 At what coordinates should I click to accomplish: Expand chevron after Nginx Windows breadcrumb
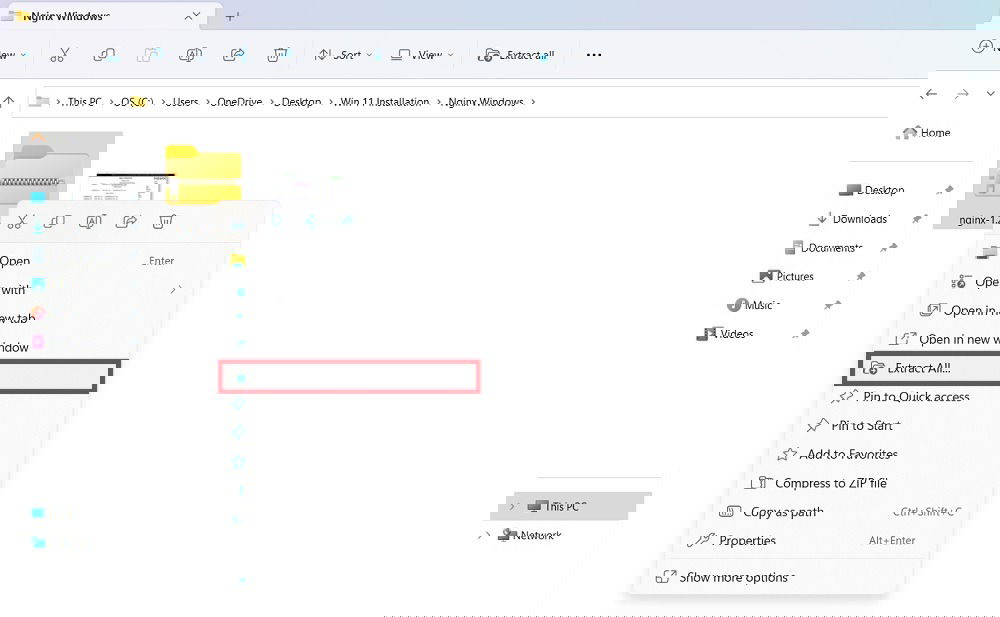tap(533, 101)
